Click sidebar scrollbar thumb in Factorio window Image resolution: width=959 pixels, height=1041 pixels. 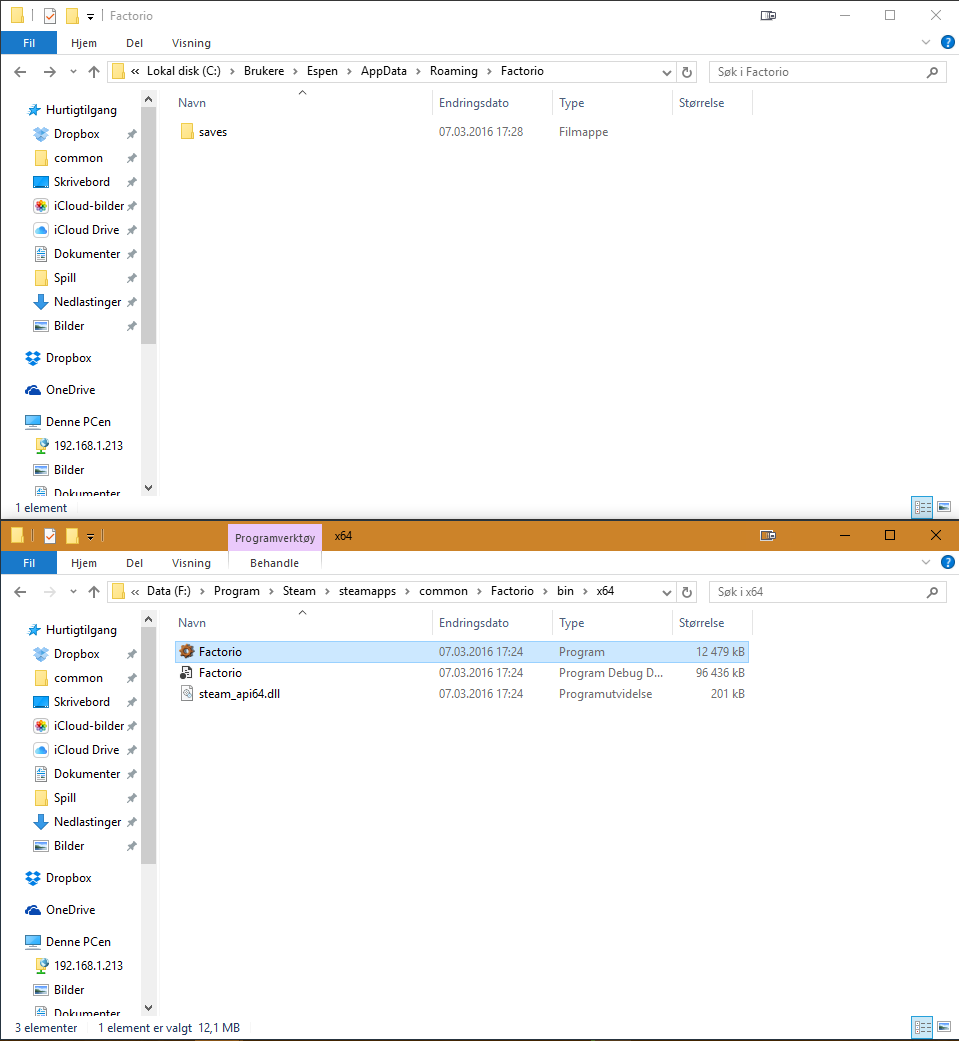[x=149, y=226]
